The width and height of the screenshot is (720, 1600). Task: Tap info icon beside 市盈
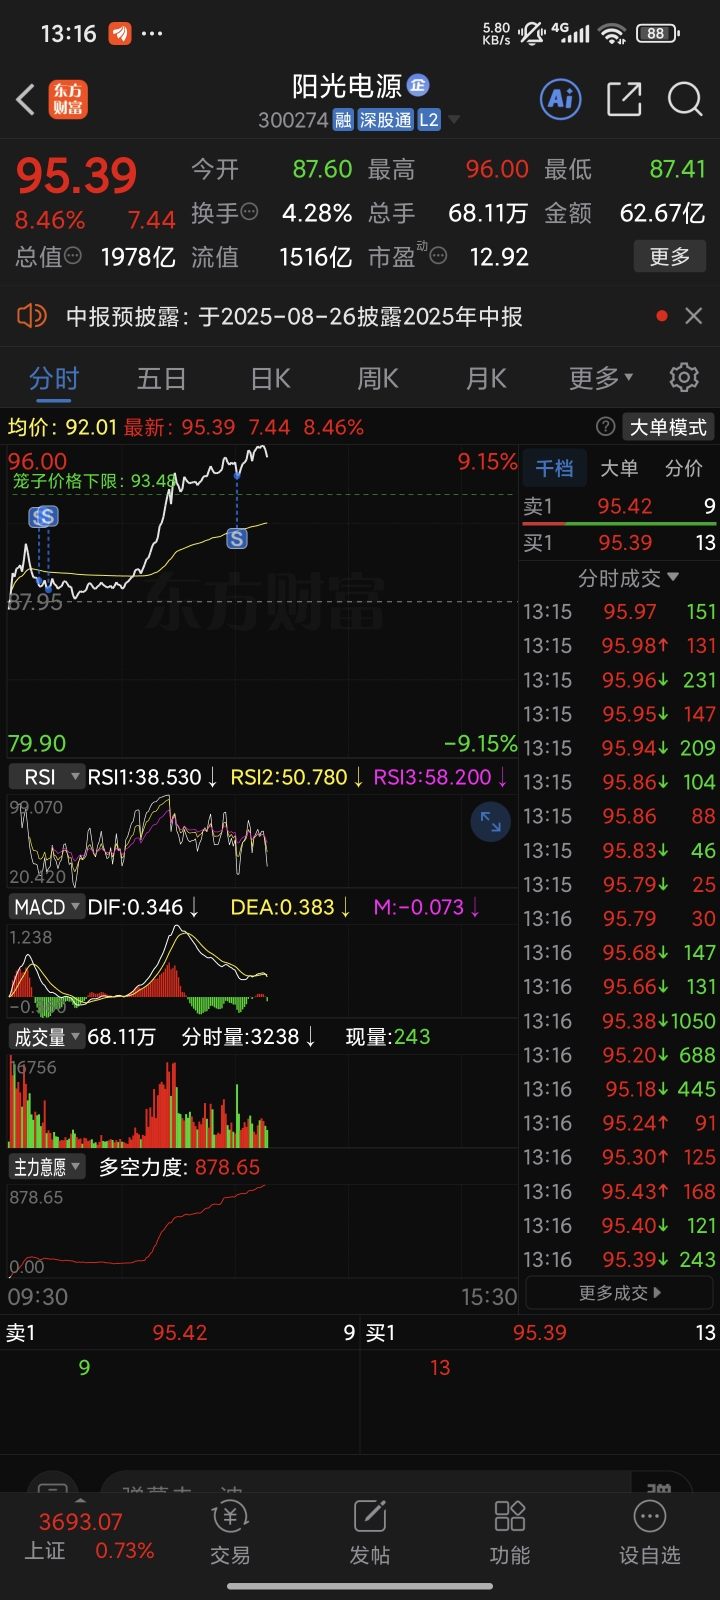pyautogui.click(x=437, y=256)
